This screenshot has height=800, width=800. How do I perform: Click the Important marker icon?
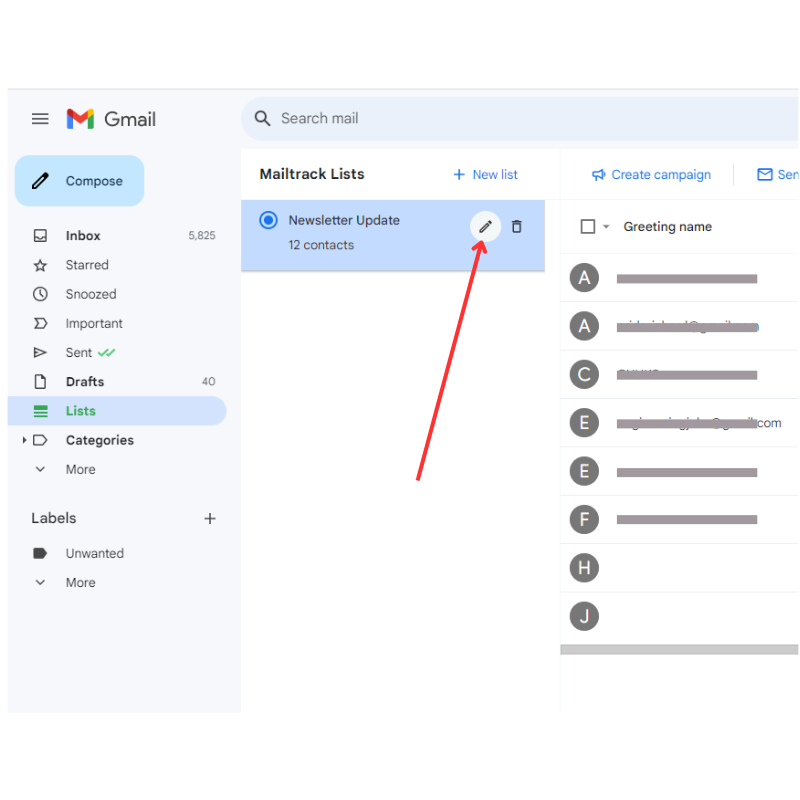click(x=40, y=323)
